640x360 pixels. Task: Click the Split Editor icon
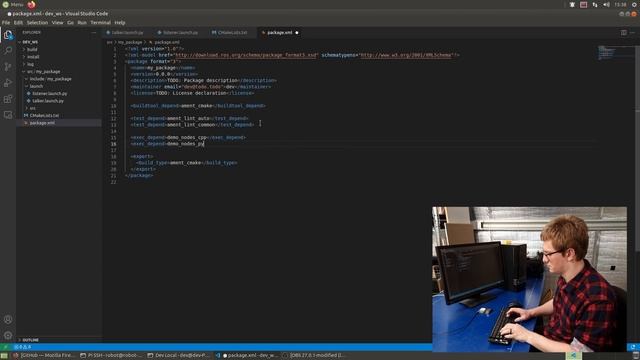click(x=624, y=33)
